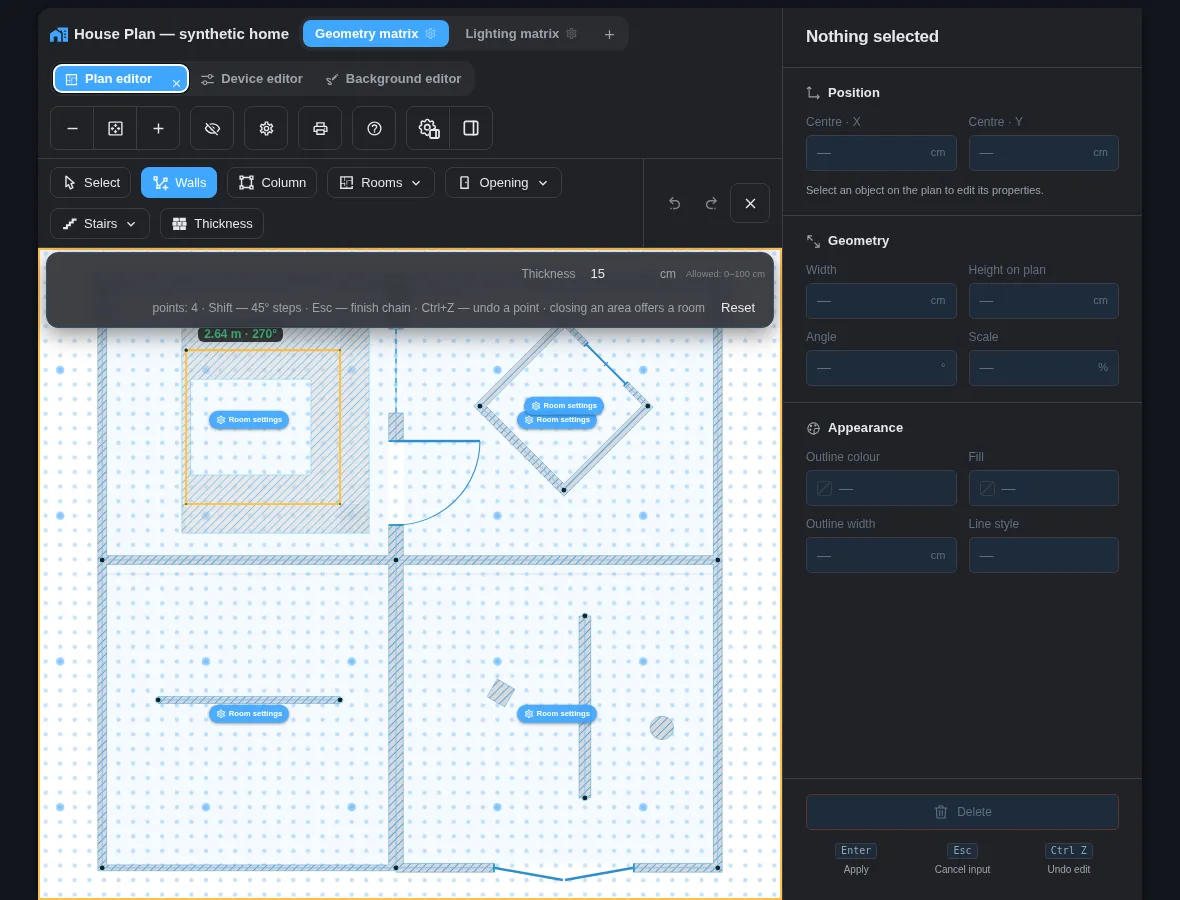Close the tool with the X beside redo
Image resolution: width=1180 pixels, height=900 pixels.
click(750, 203)
